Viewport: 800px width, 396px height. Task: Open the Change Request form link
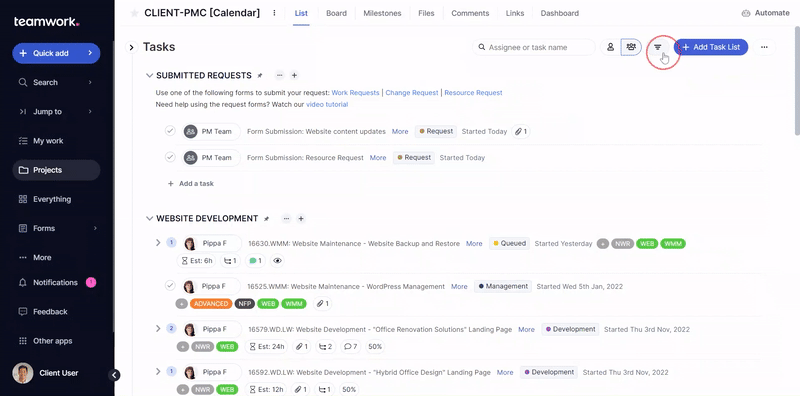412,93
